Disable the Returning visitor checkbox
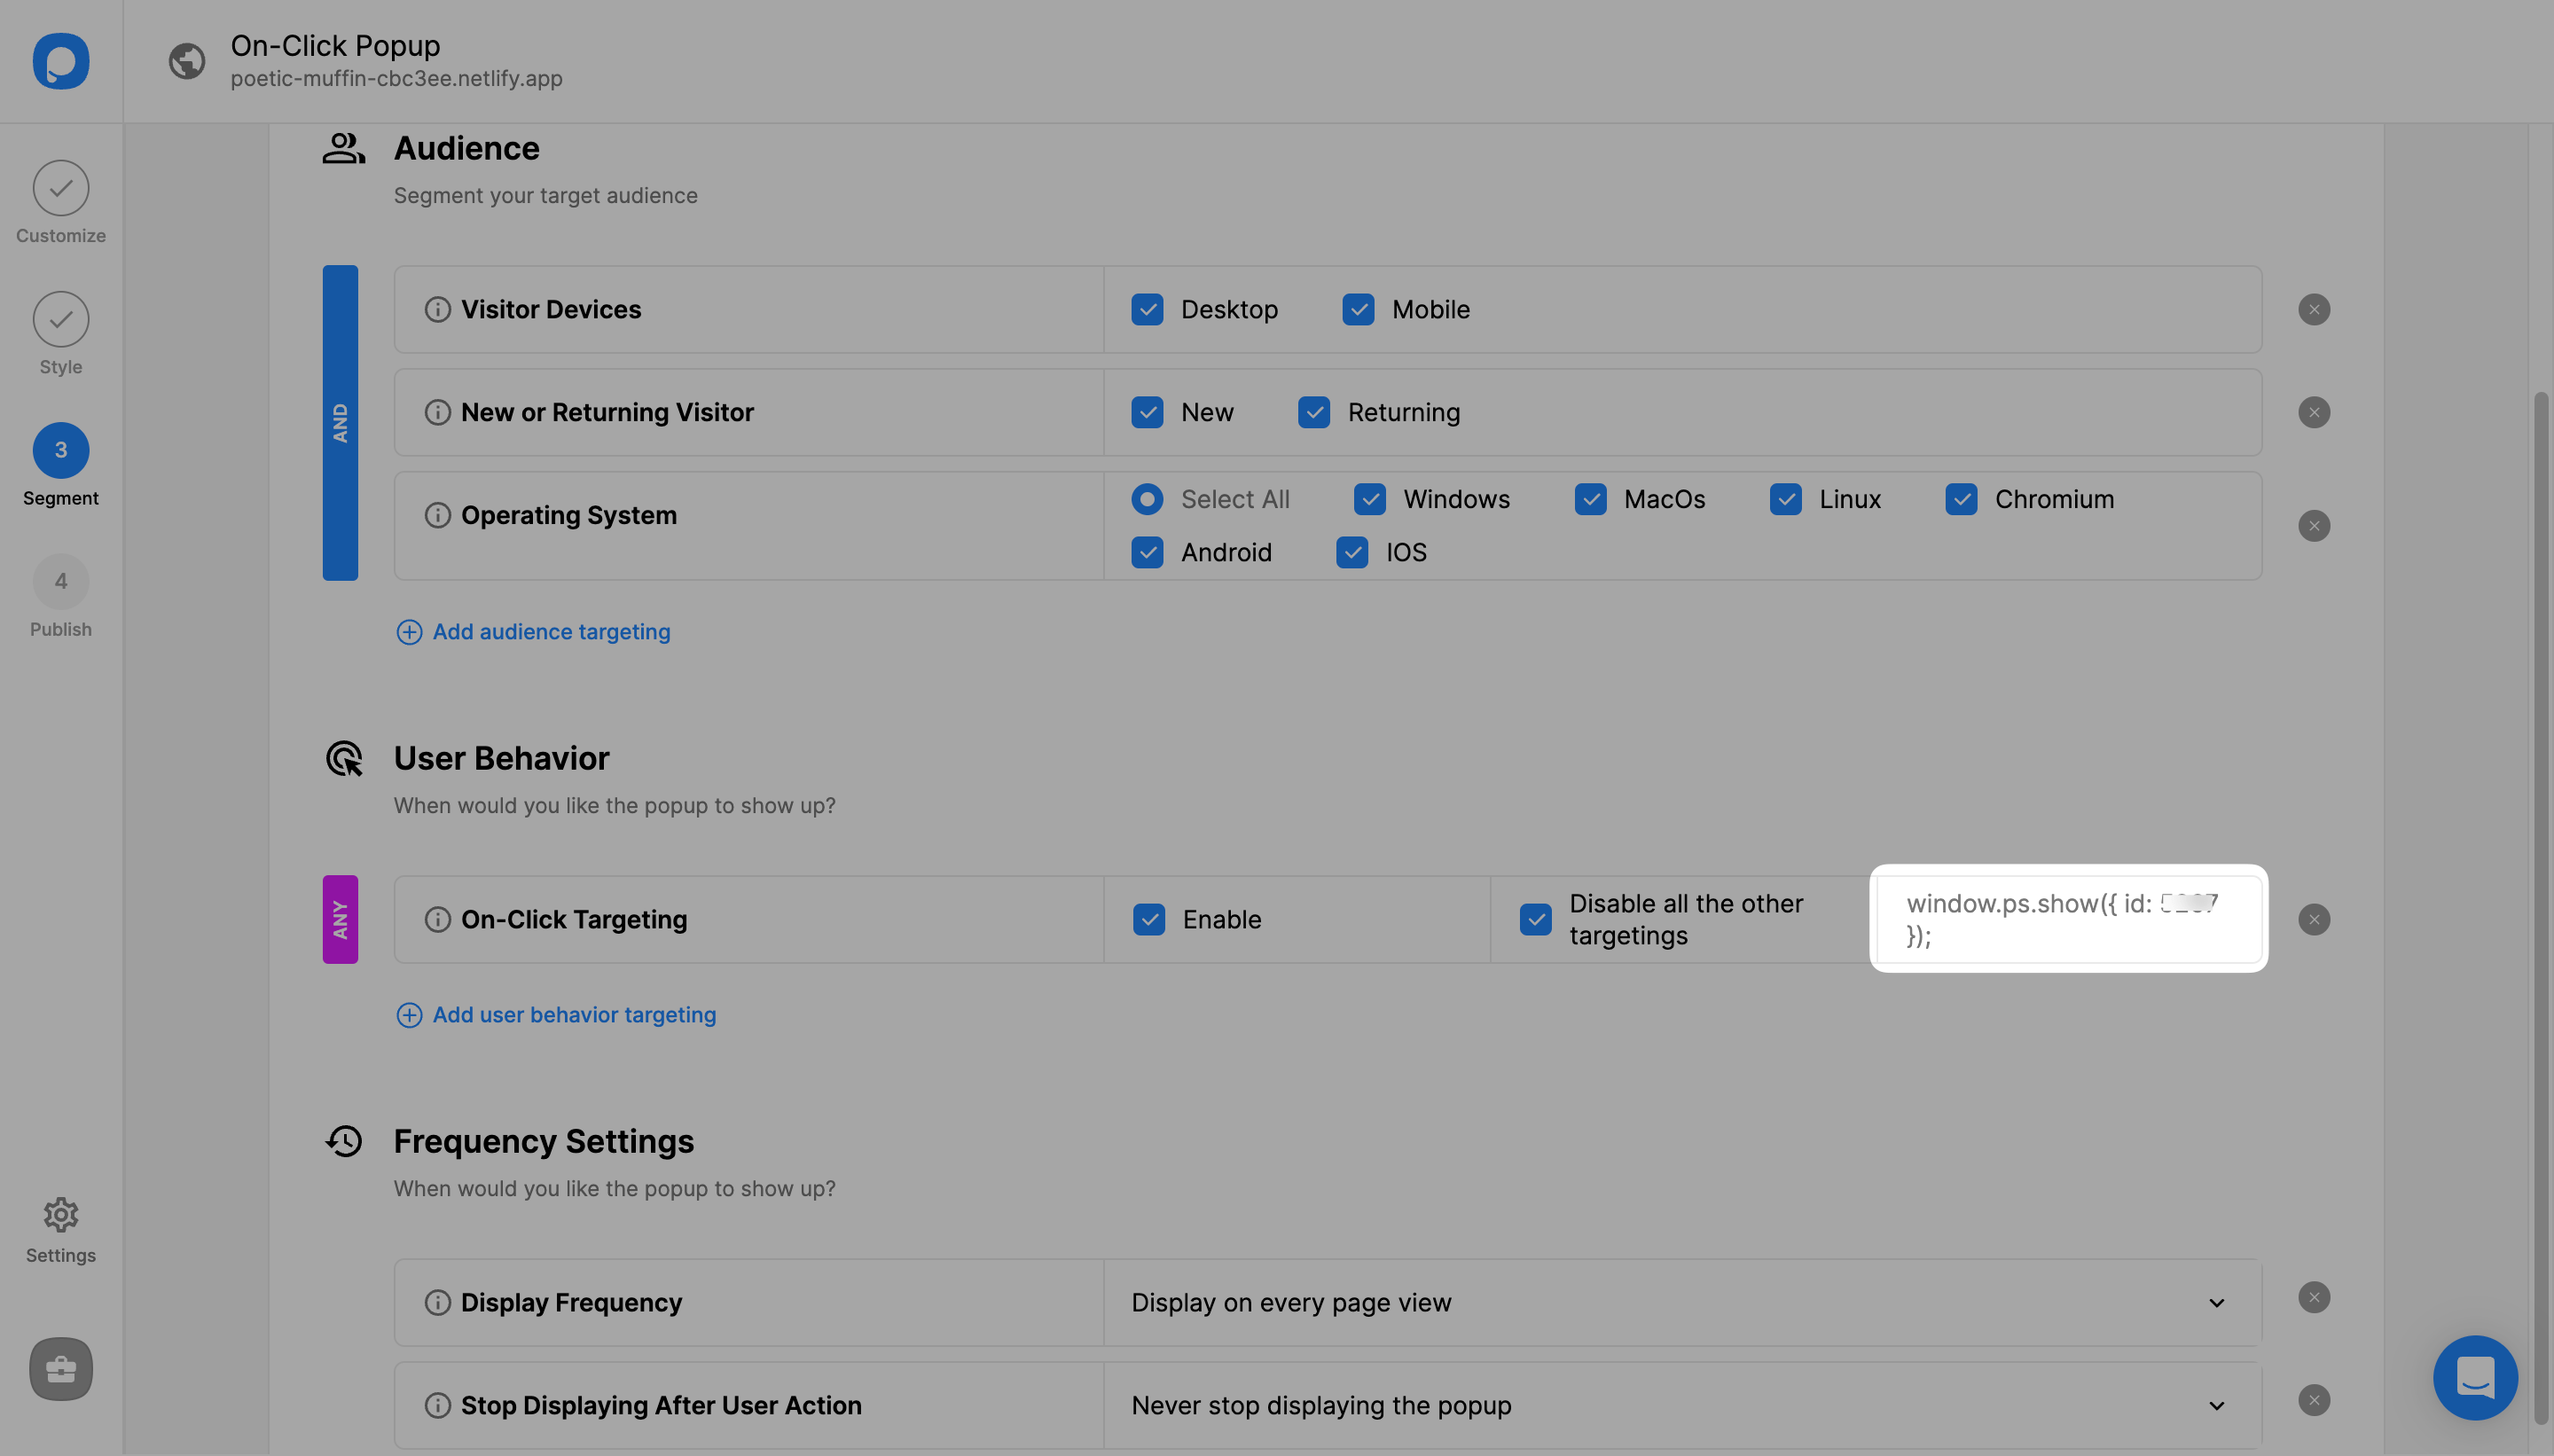 pyautogui.click(x=1314, y=411)
